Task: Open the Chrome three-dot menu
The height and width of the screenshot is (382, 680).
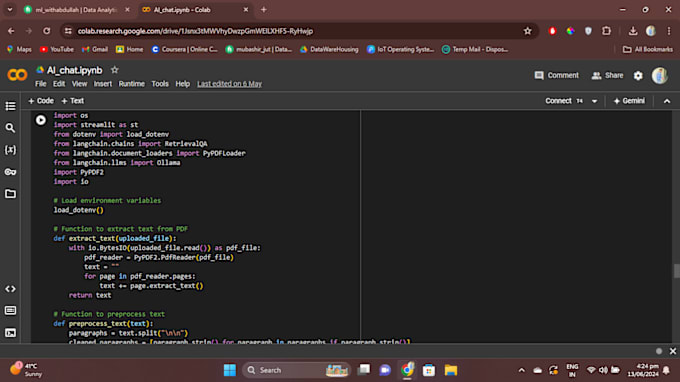Action: click(x=669, y=31)
